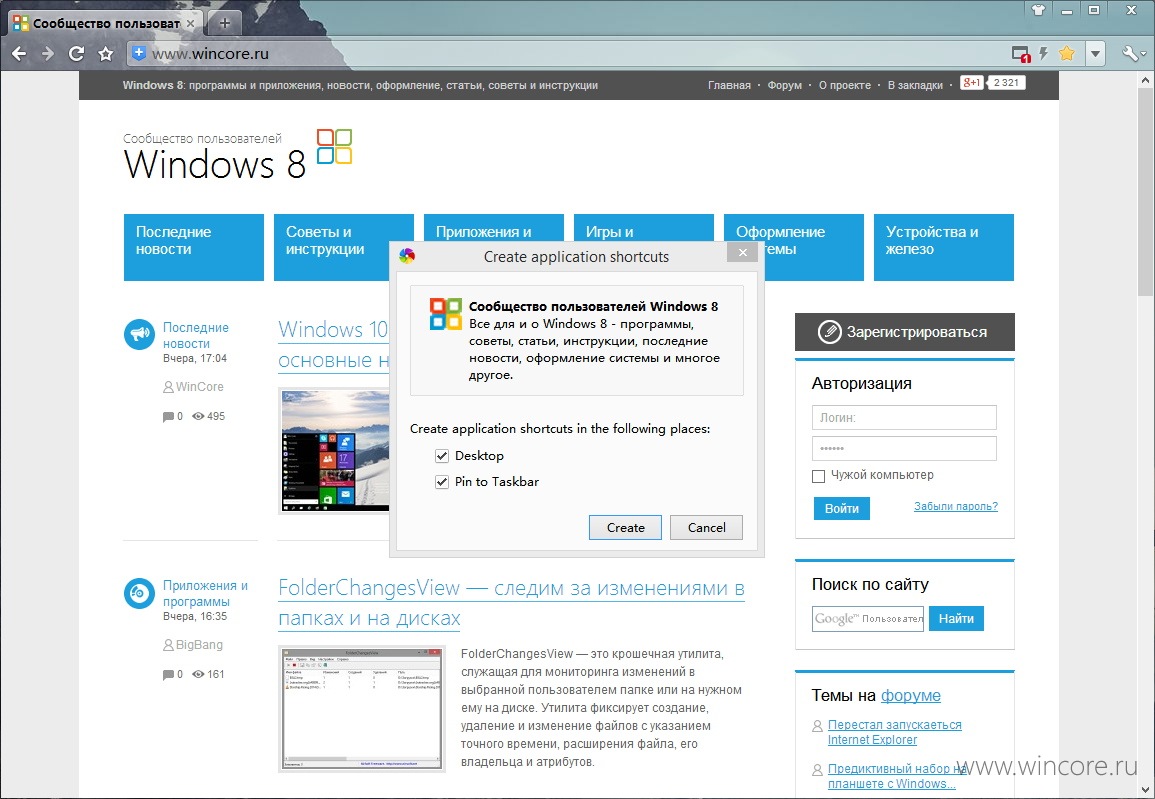Click the Войти login button
The width and height of the screenshot is (1155, 799).
842,508
